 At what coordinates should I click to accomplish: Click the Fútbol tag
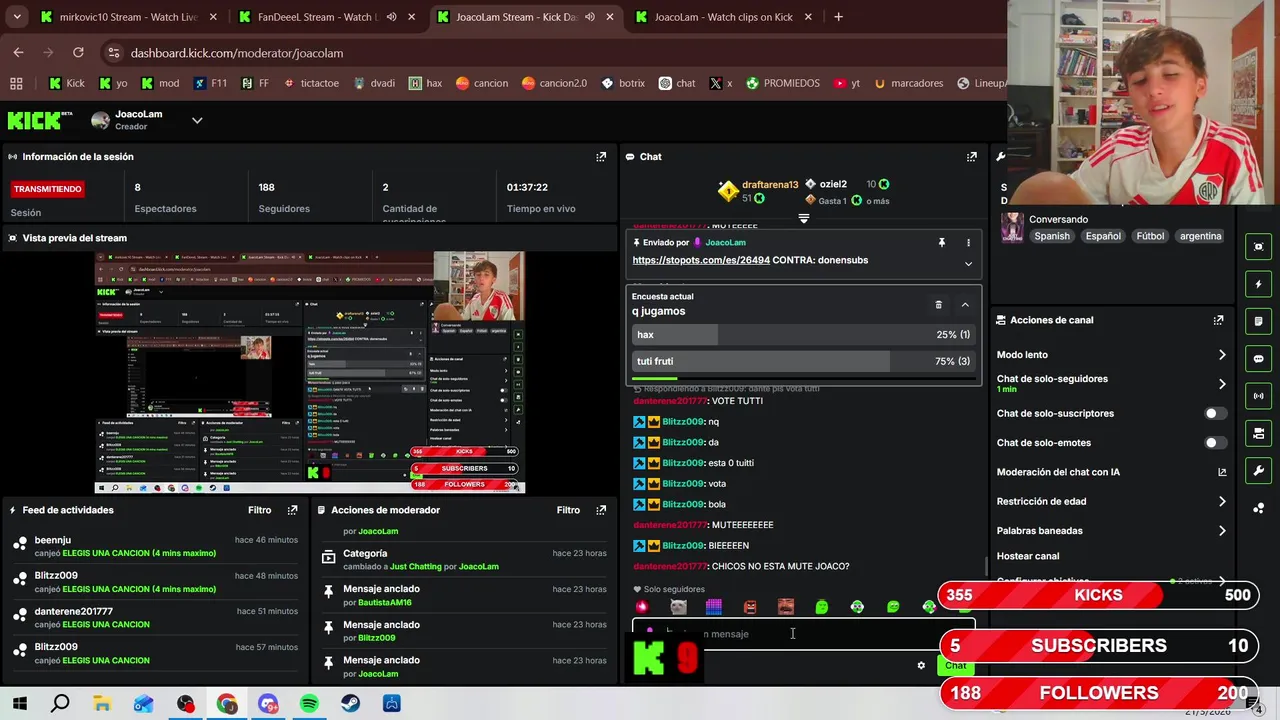1150,236
